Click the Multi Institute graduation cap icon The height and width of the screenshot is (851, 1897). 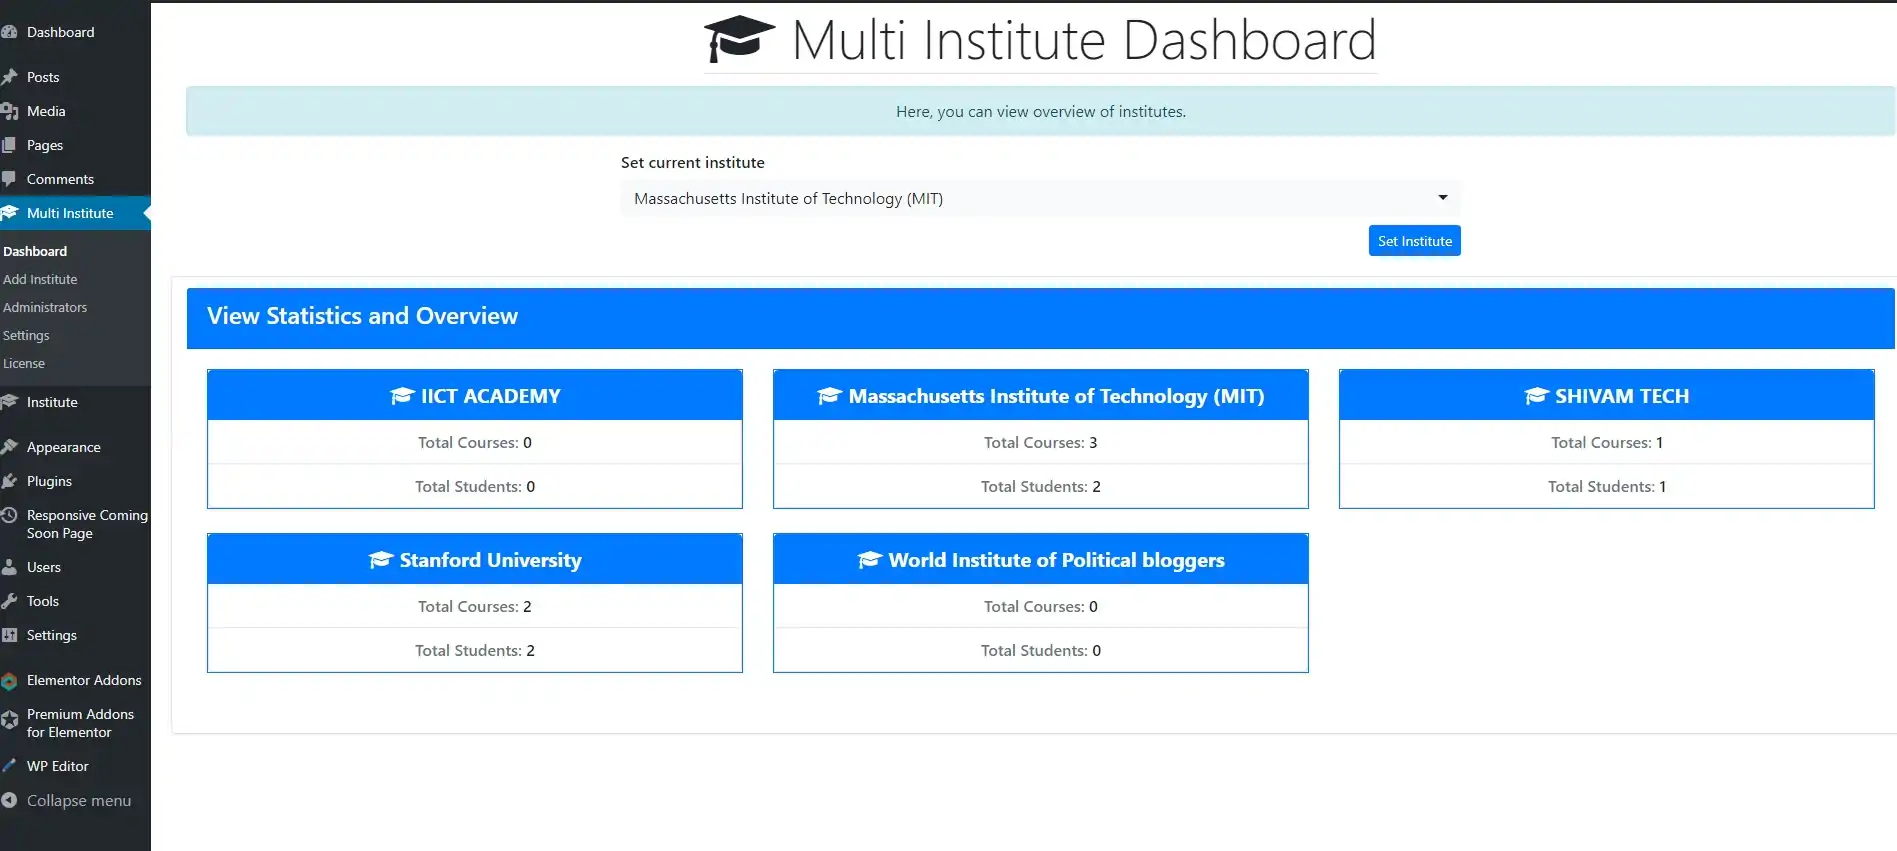(9, 213)
